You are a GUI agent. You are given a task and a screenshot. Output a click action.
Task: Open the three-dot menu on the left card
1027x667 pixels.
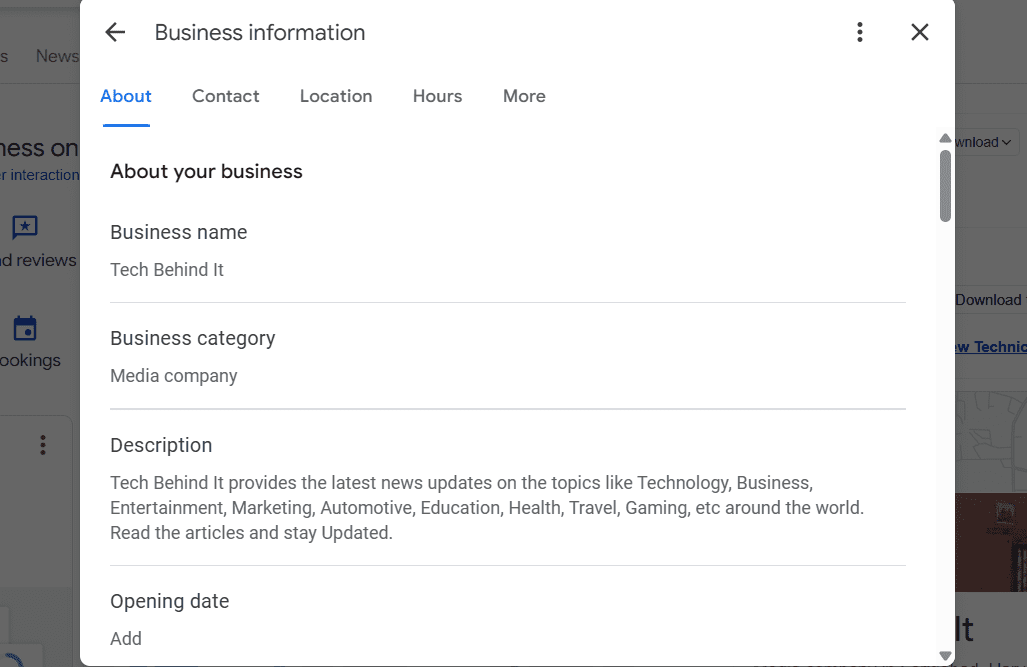[x=42, y=445]
